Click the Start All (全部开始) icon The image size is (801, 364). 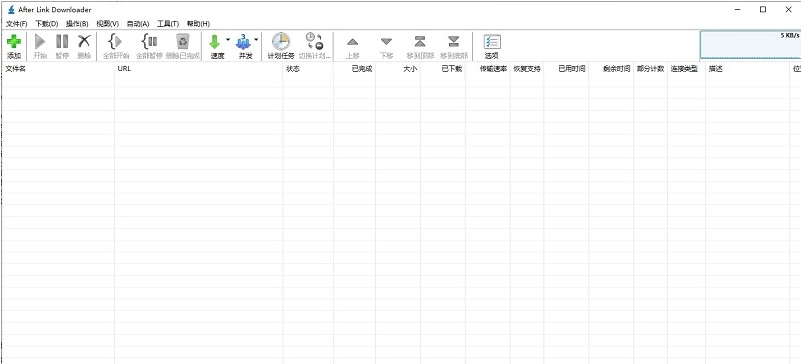coord(116,41)
